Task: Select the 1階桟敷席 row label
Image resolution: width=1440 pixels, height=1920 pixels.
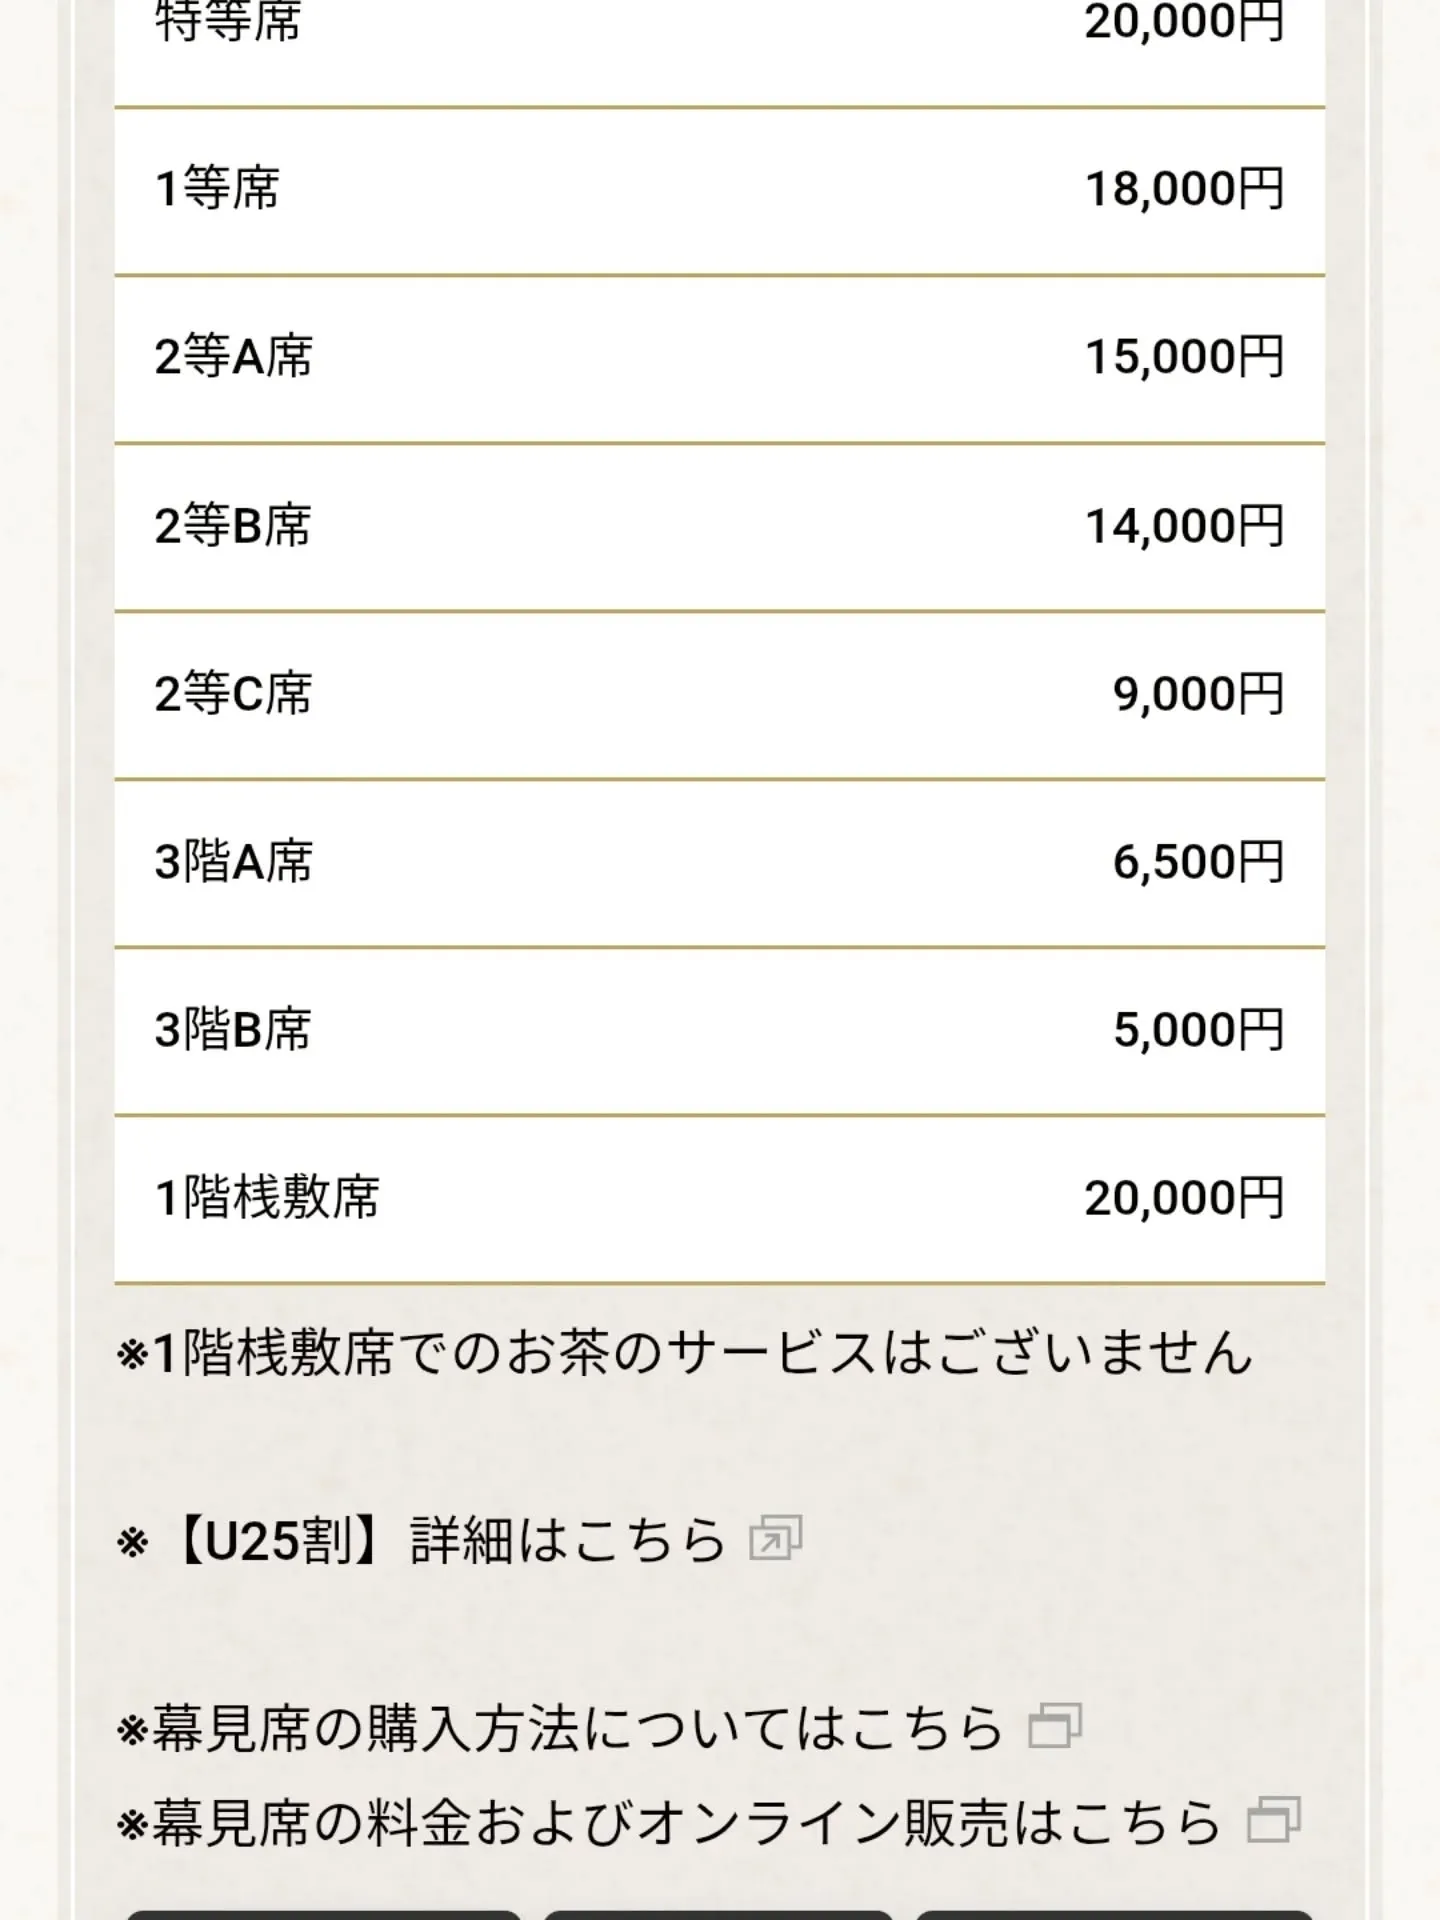Action: pyautogui.click(x=267, y=1197)
